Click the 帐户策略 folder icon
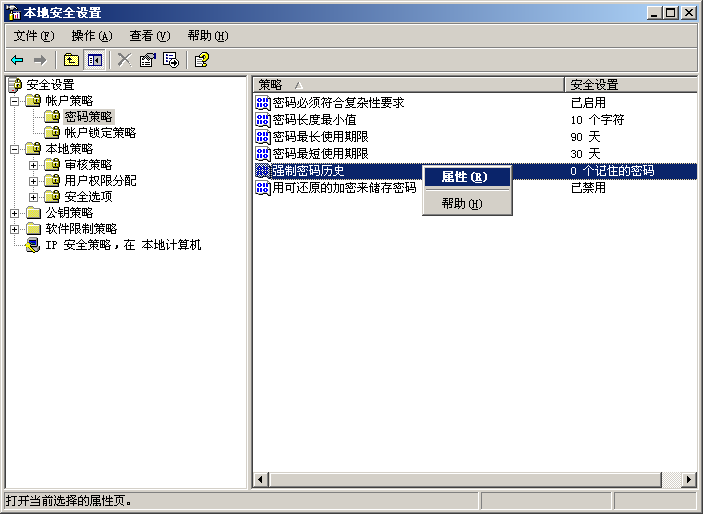The width and height of the screenshot is (703, 514). click(33, 100)
